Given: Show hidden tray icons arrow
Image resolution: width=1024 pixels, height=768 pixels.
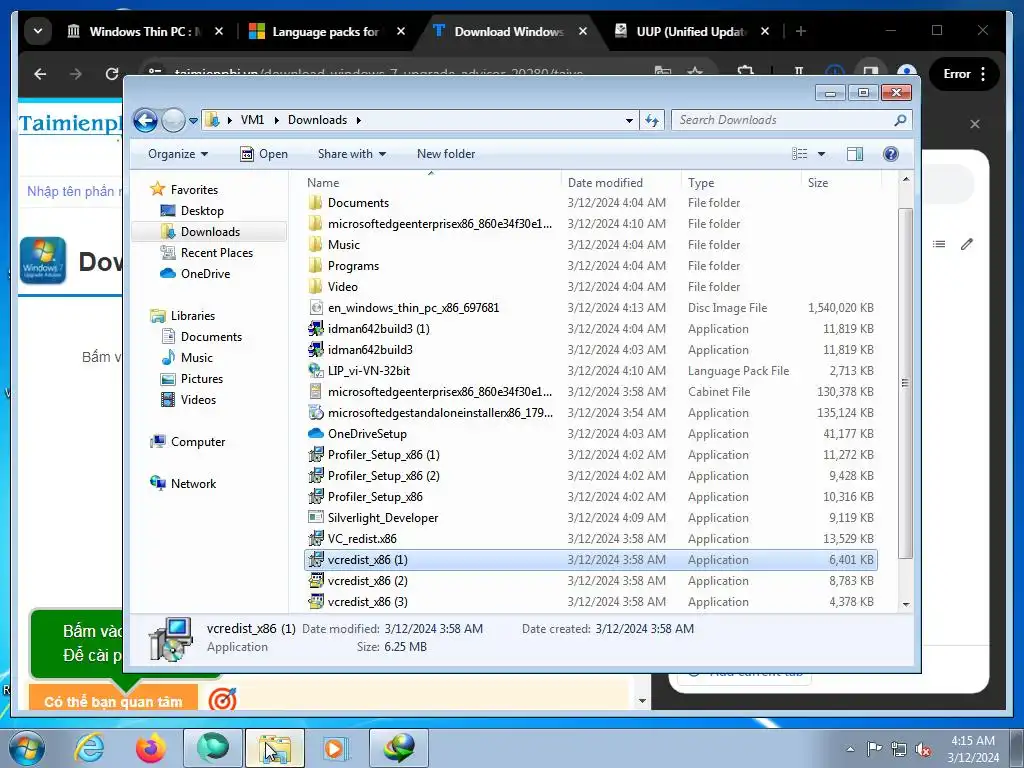Looking at the screenshot, I should point(850,750).
